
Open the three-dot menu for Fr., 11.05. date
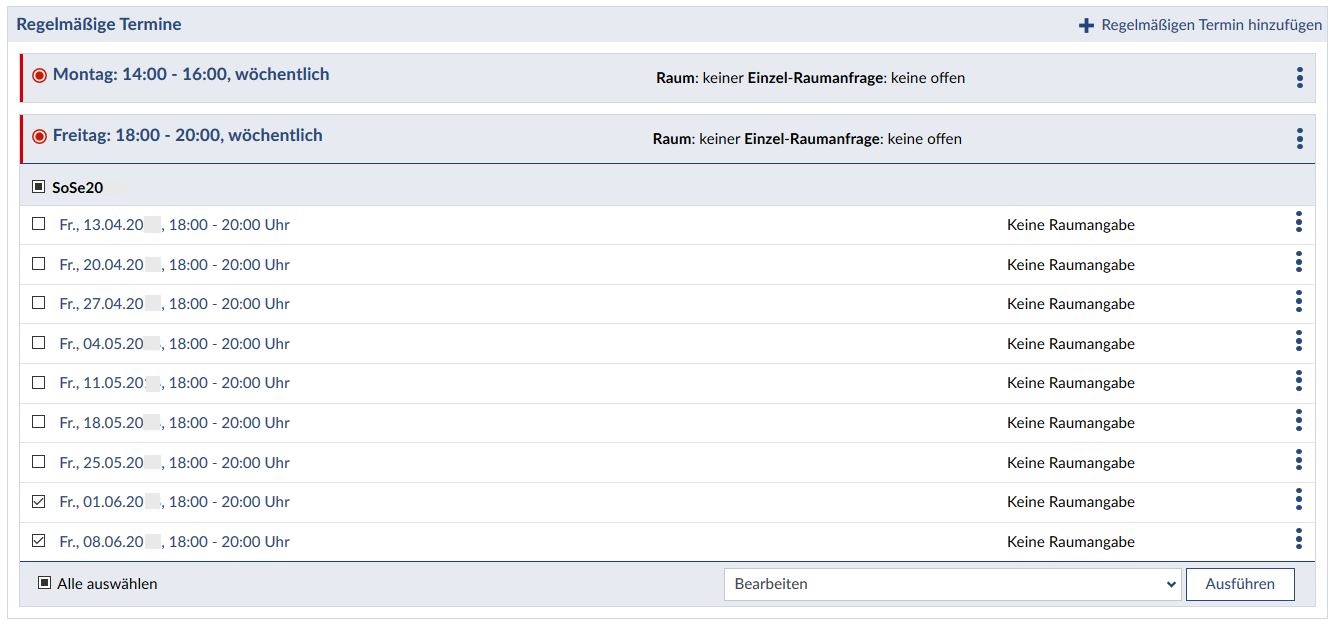[1298, 381]
